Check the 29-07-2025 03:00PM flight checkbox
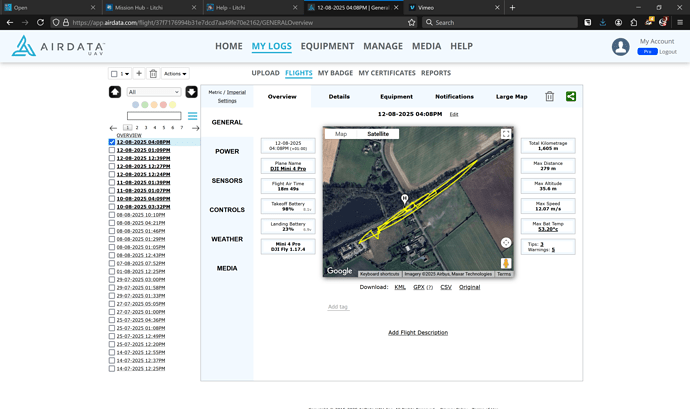The image size is (690, 409). [112, 280]
